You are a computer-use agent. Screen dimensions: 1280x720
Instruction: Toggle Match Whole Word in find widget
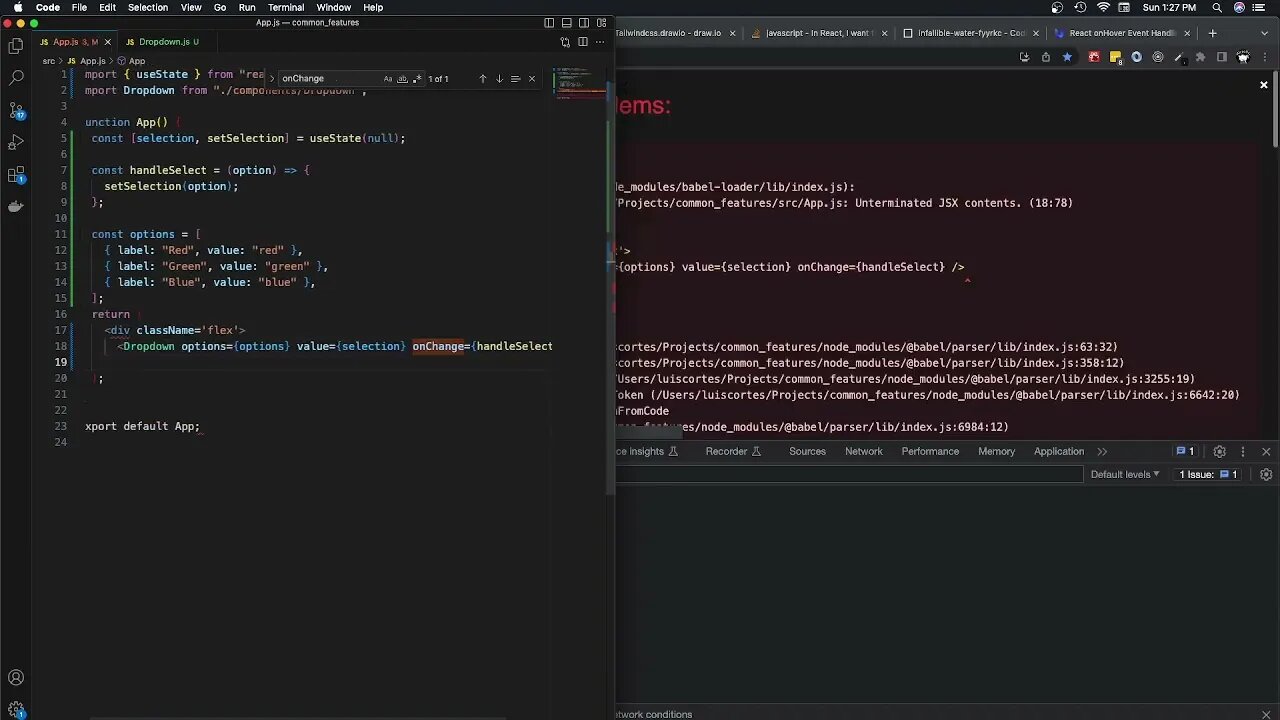click(402, 79)
